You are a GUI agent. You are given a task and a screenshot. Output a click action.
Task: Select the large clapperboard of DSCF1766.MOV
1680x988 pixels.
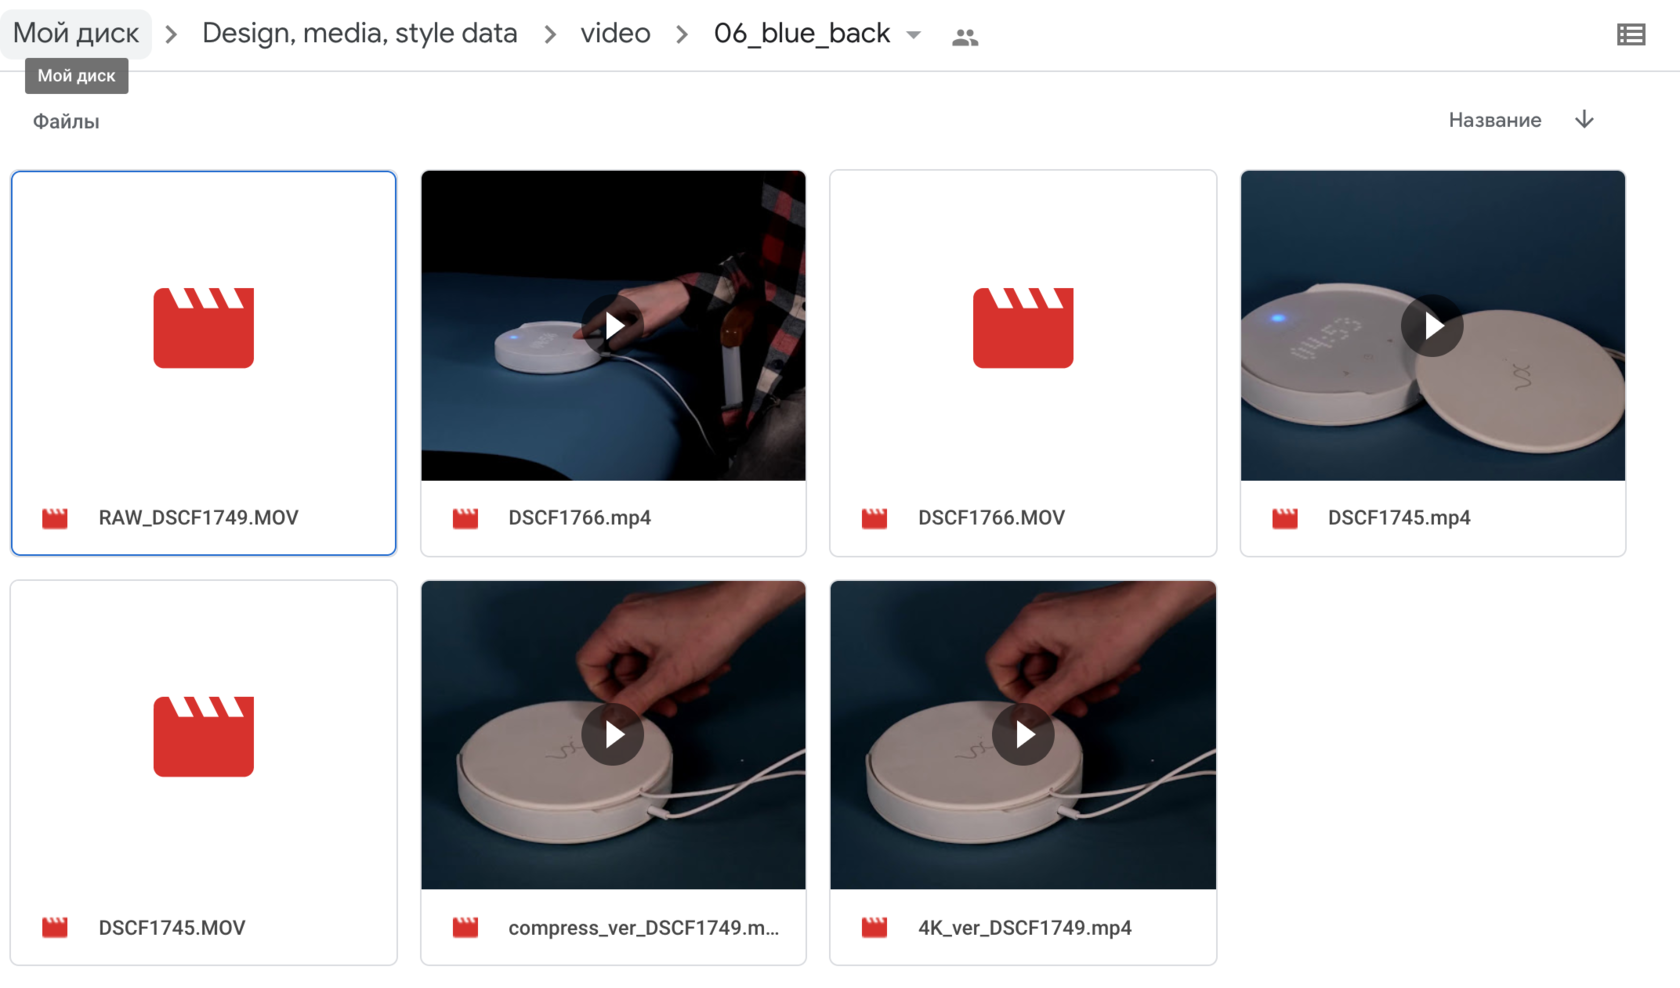pos(1023,328)
